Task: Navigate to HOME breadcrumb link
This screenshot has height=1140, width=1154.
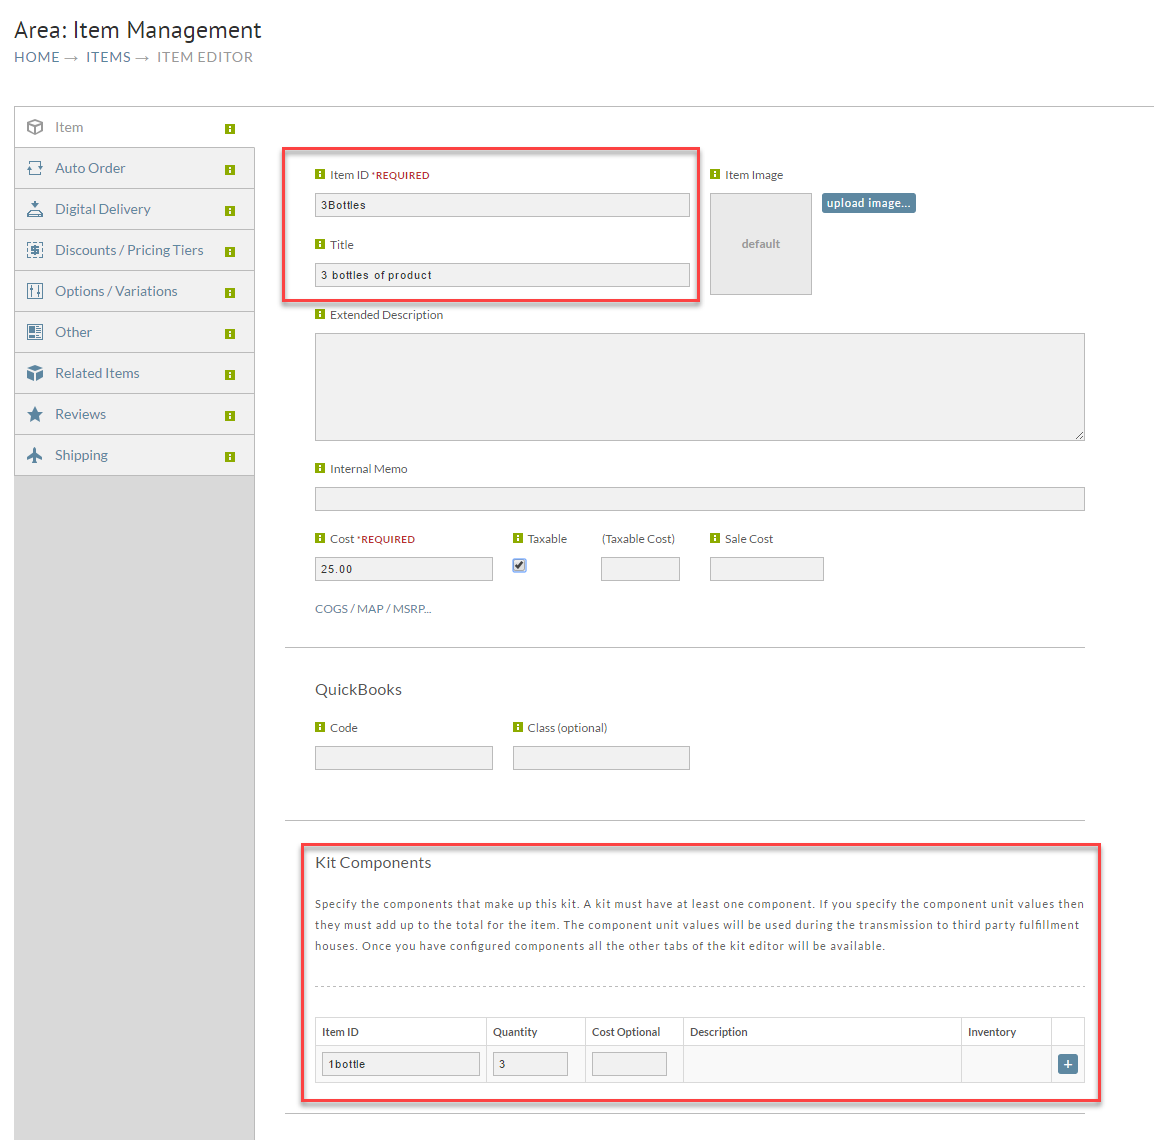Action: pos(37,57)
